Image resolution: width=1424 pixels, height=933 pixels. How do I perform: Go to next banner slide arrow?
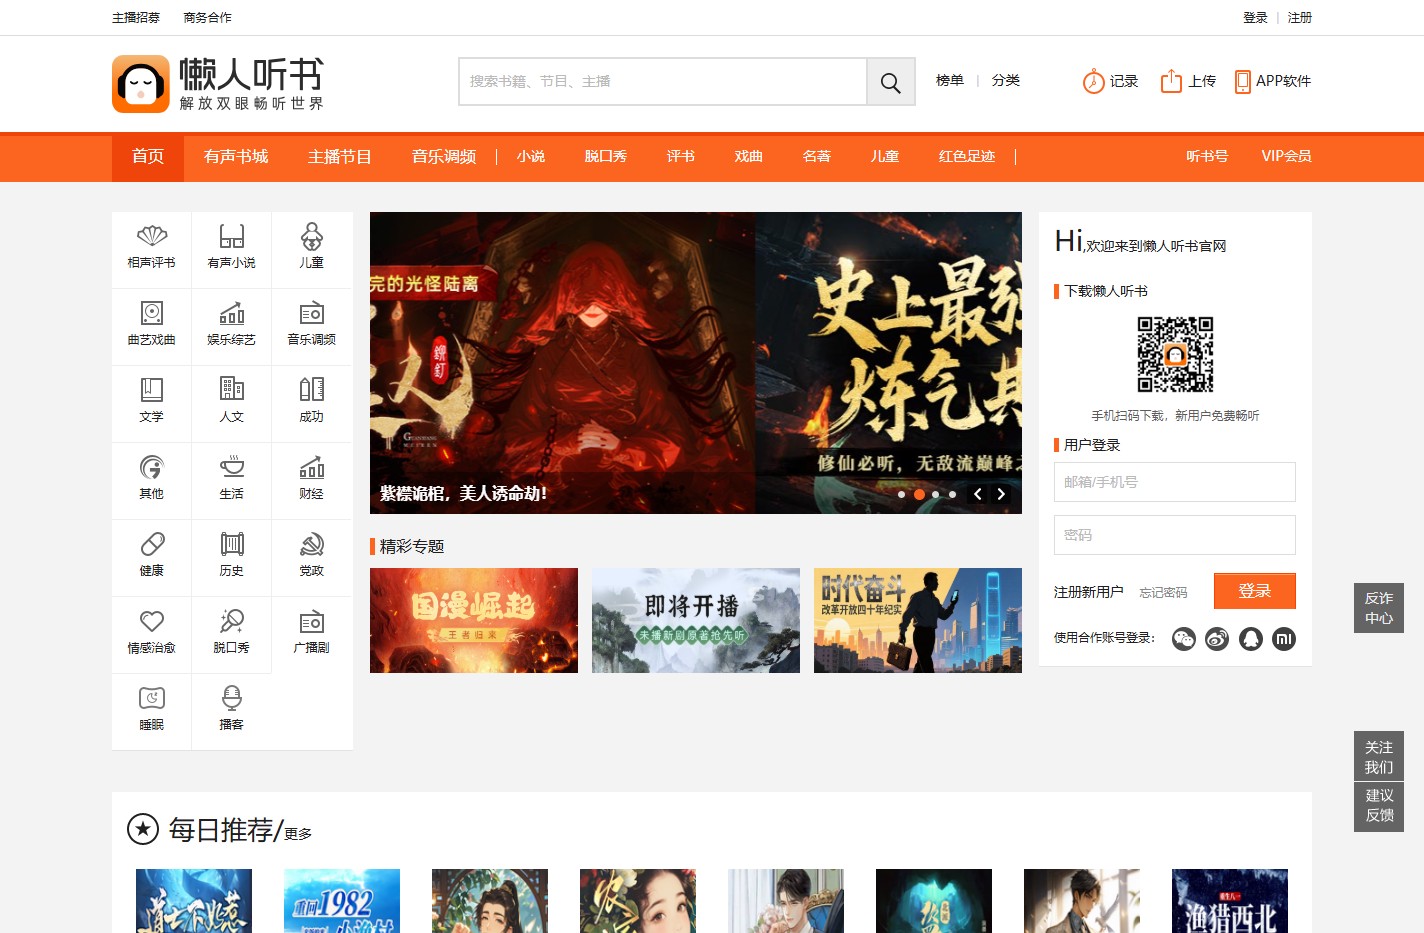1001,494
